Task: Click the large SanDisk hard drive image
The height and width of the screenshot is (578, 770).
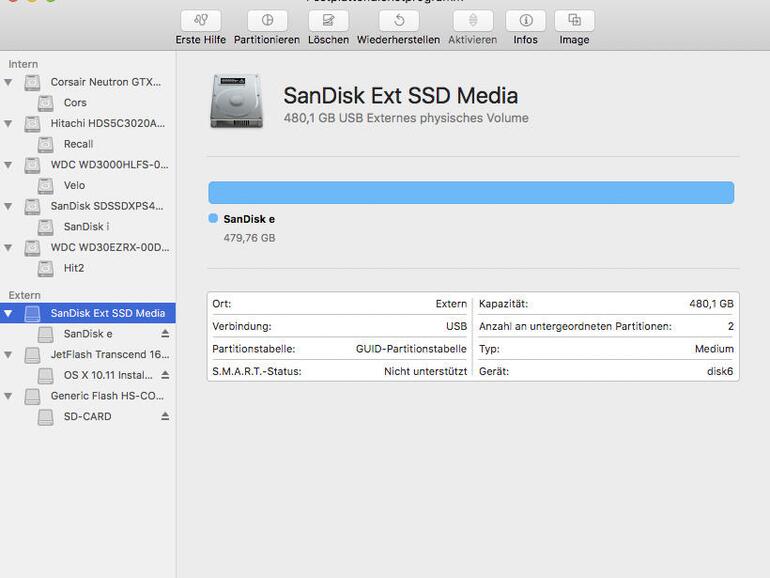Action: [x=236, y=103]
